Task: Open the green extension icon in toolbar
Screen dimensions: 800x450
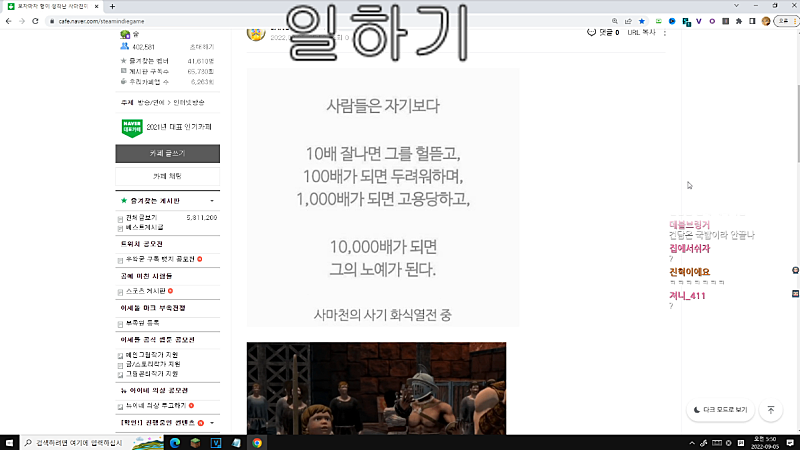Action: [x=659, y=21]
